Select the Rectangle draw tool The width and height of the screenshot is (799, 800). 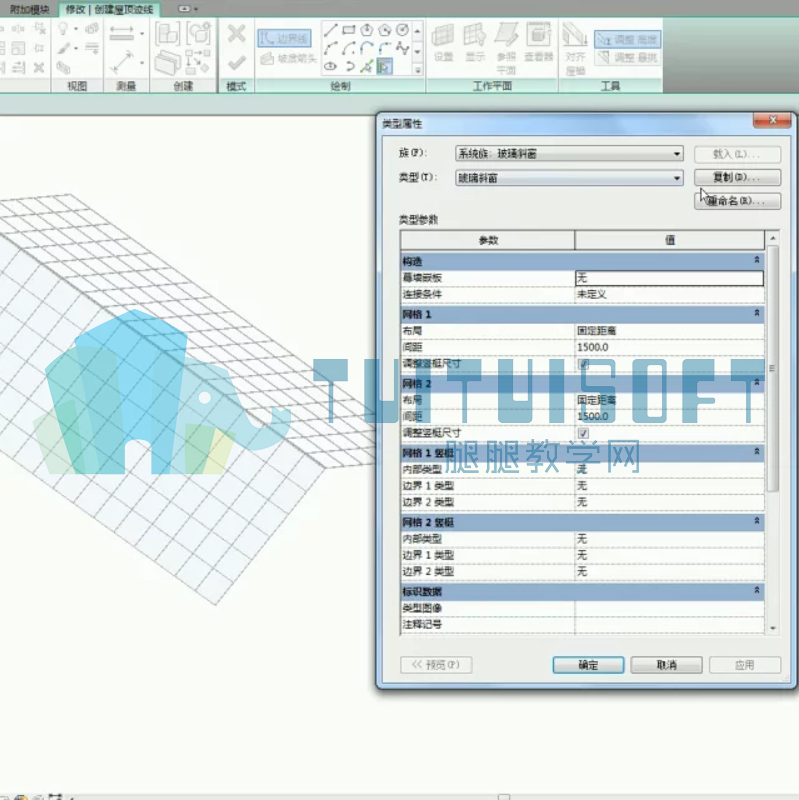coord(348,30)
